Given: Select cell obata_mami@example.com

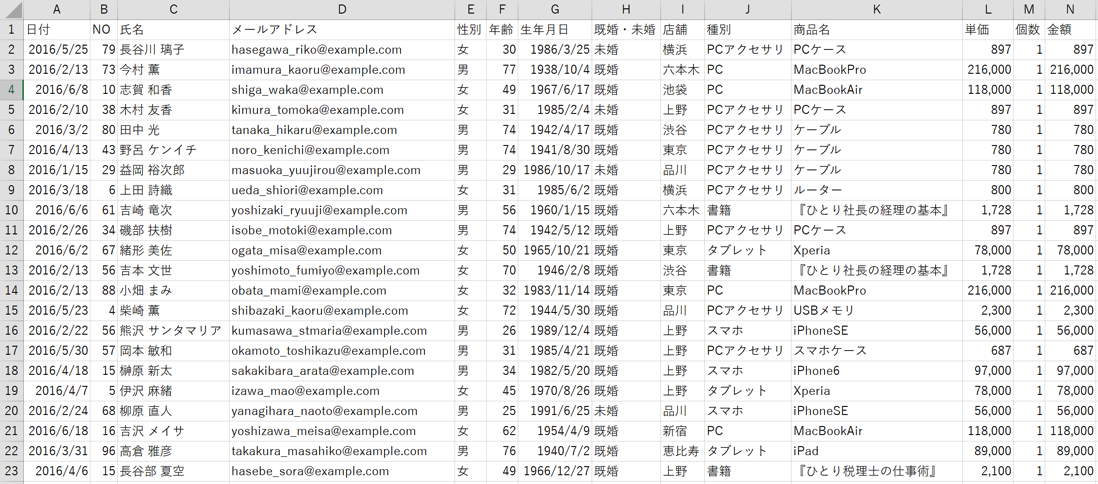Looking at the screenshot, I should (342, 291).
